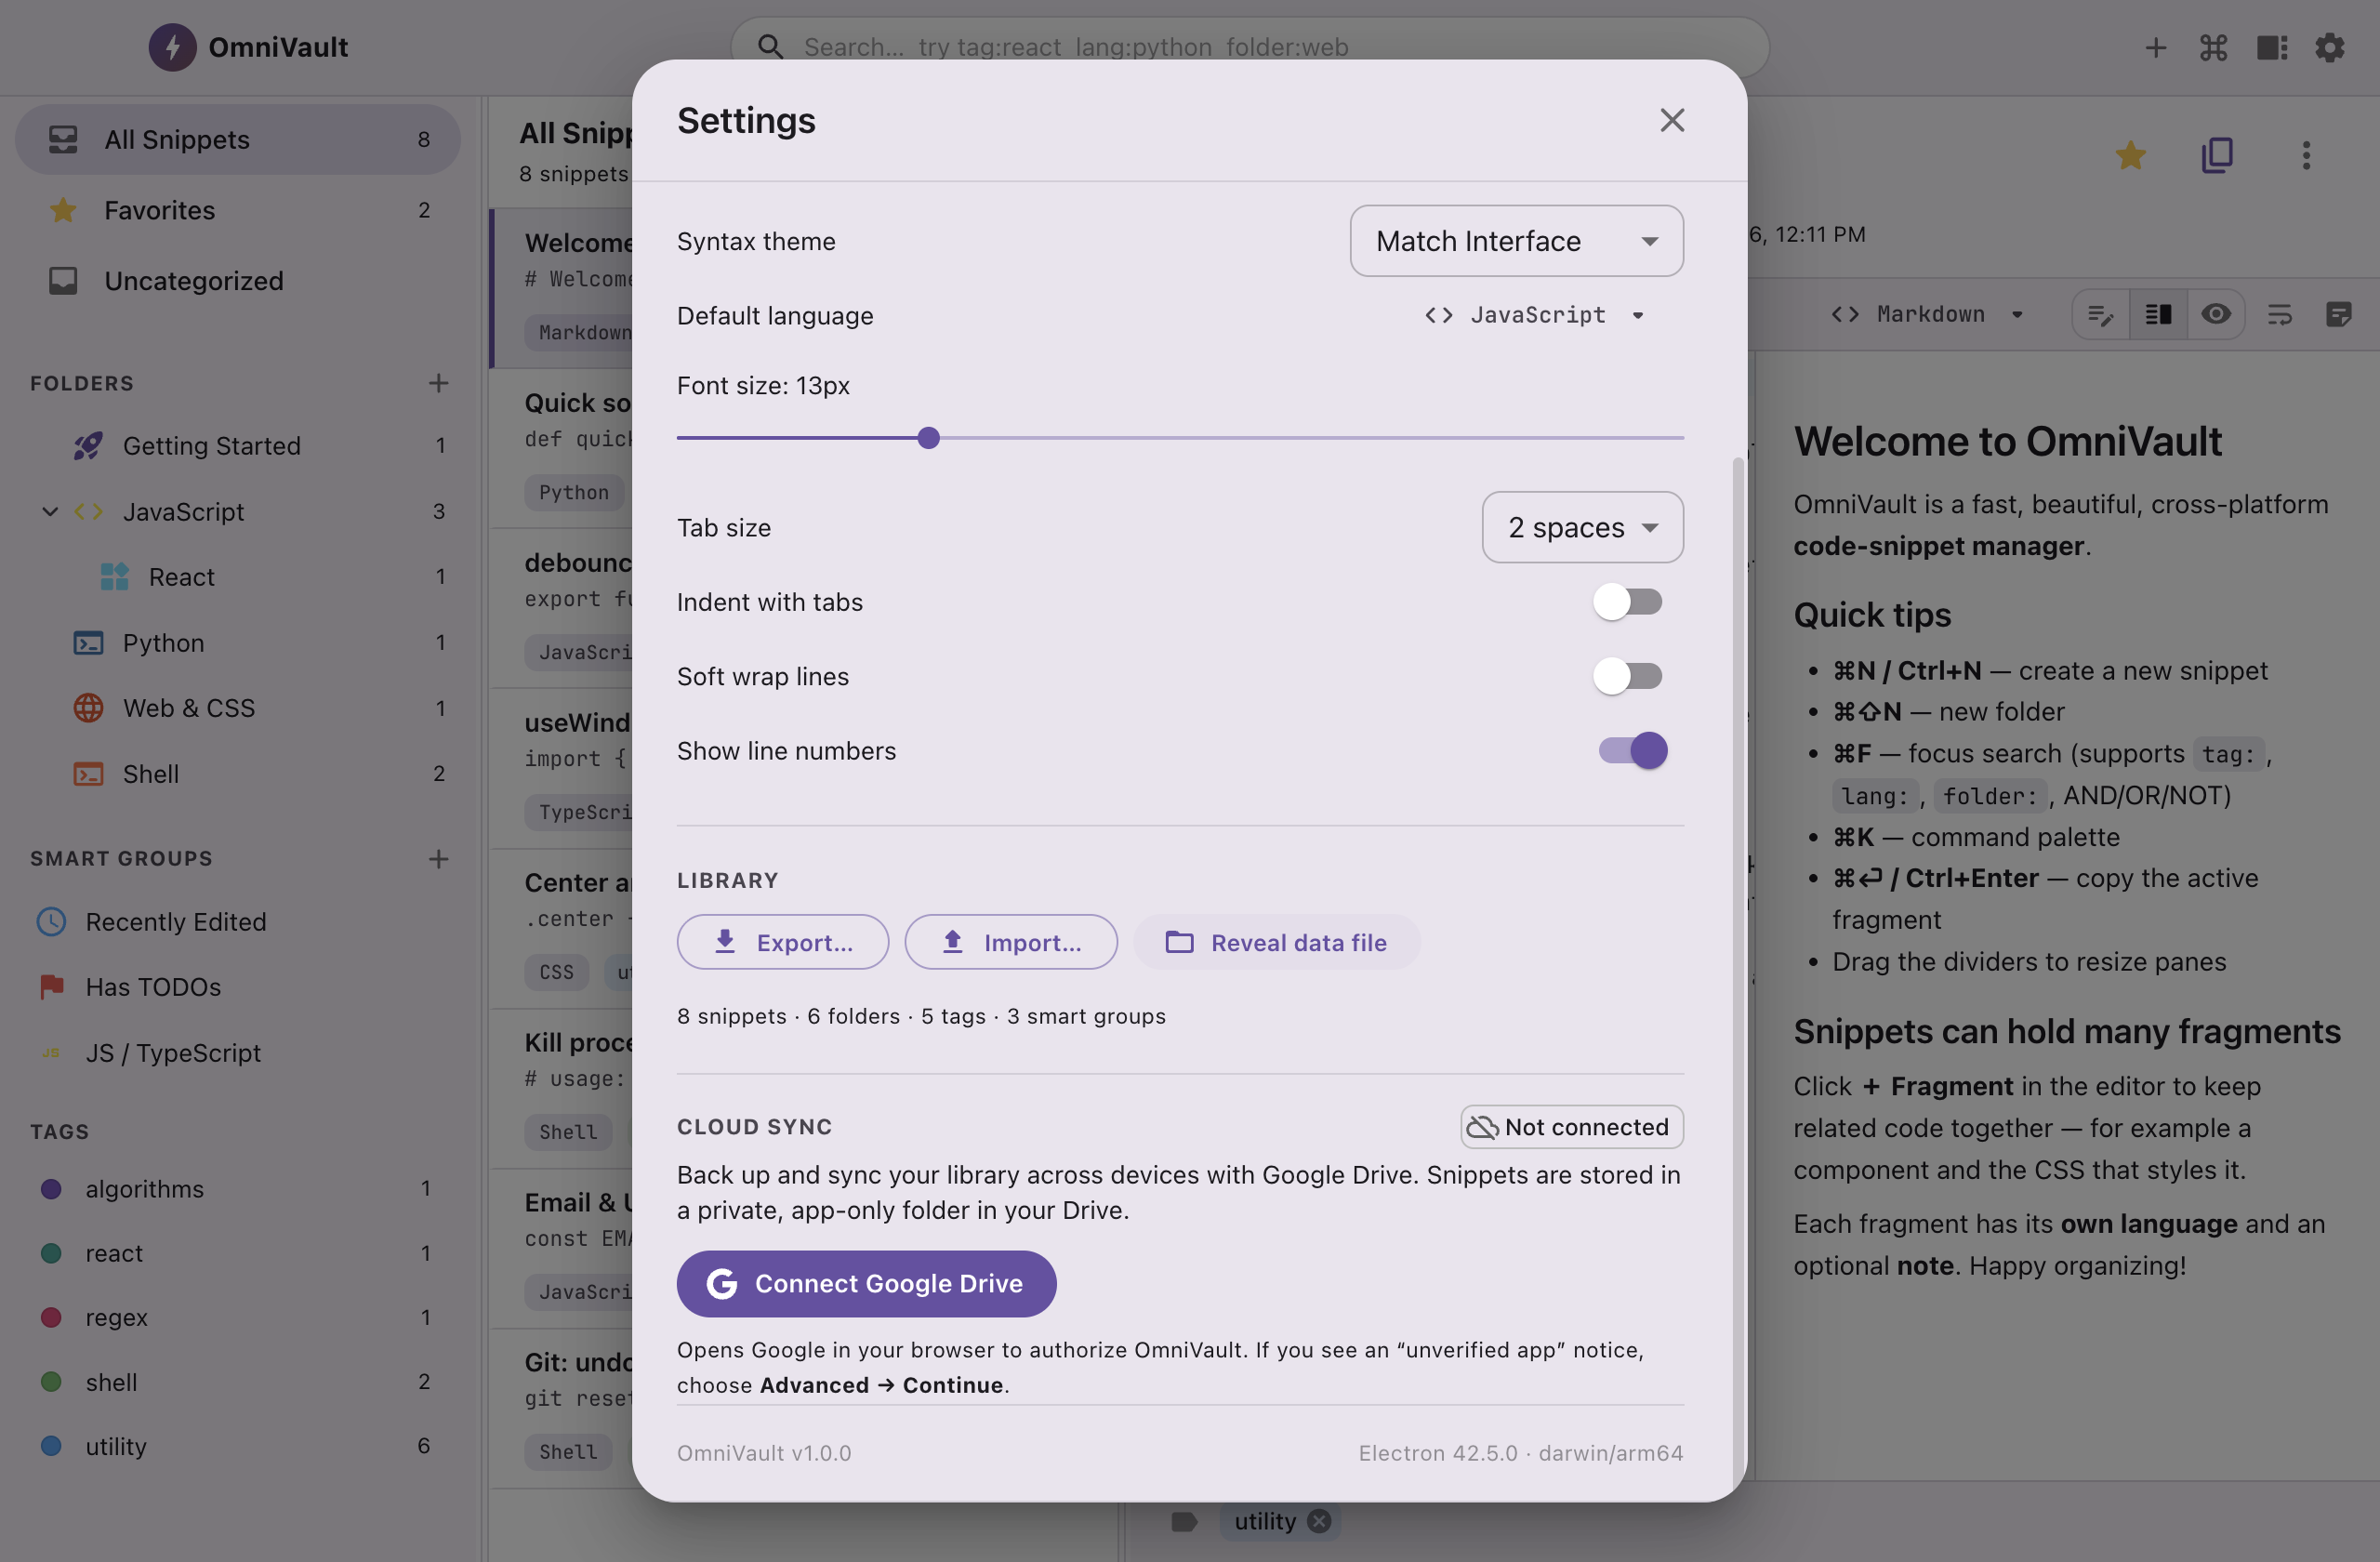Open the Recently Edited smart group
This screenshot has height=1562, width=2380.
[x=238, y=922]
